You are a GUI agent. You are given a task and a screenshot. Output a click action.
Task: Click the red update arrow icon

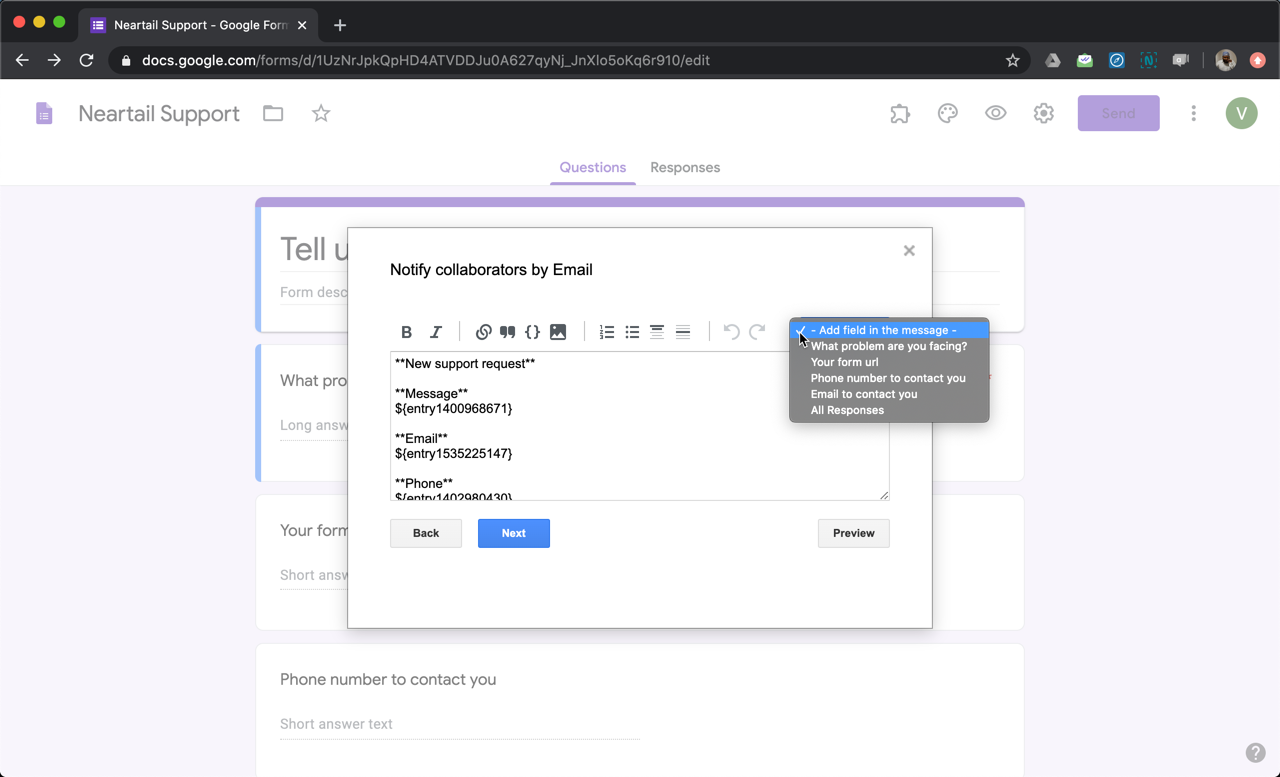pos(1258,60)
